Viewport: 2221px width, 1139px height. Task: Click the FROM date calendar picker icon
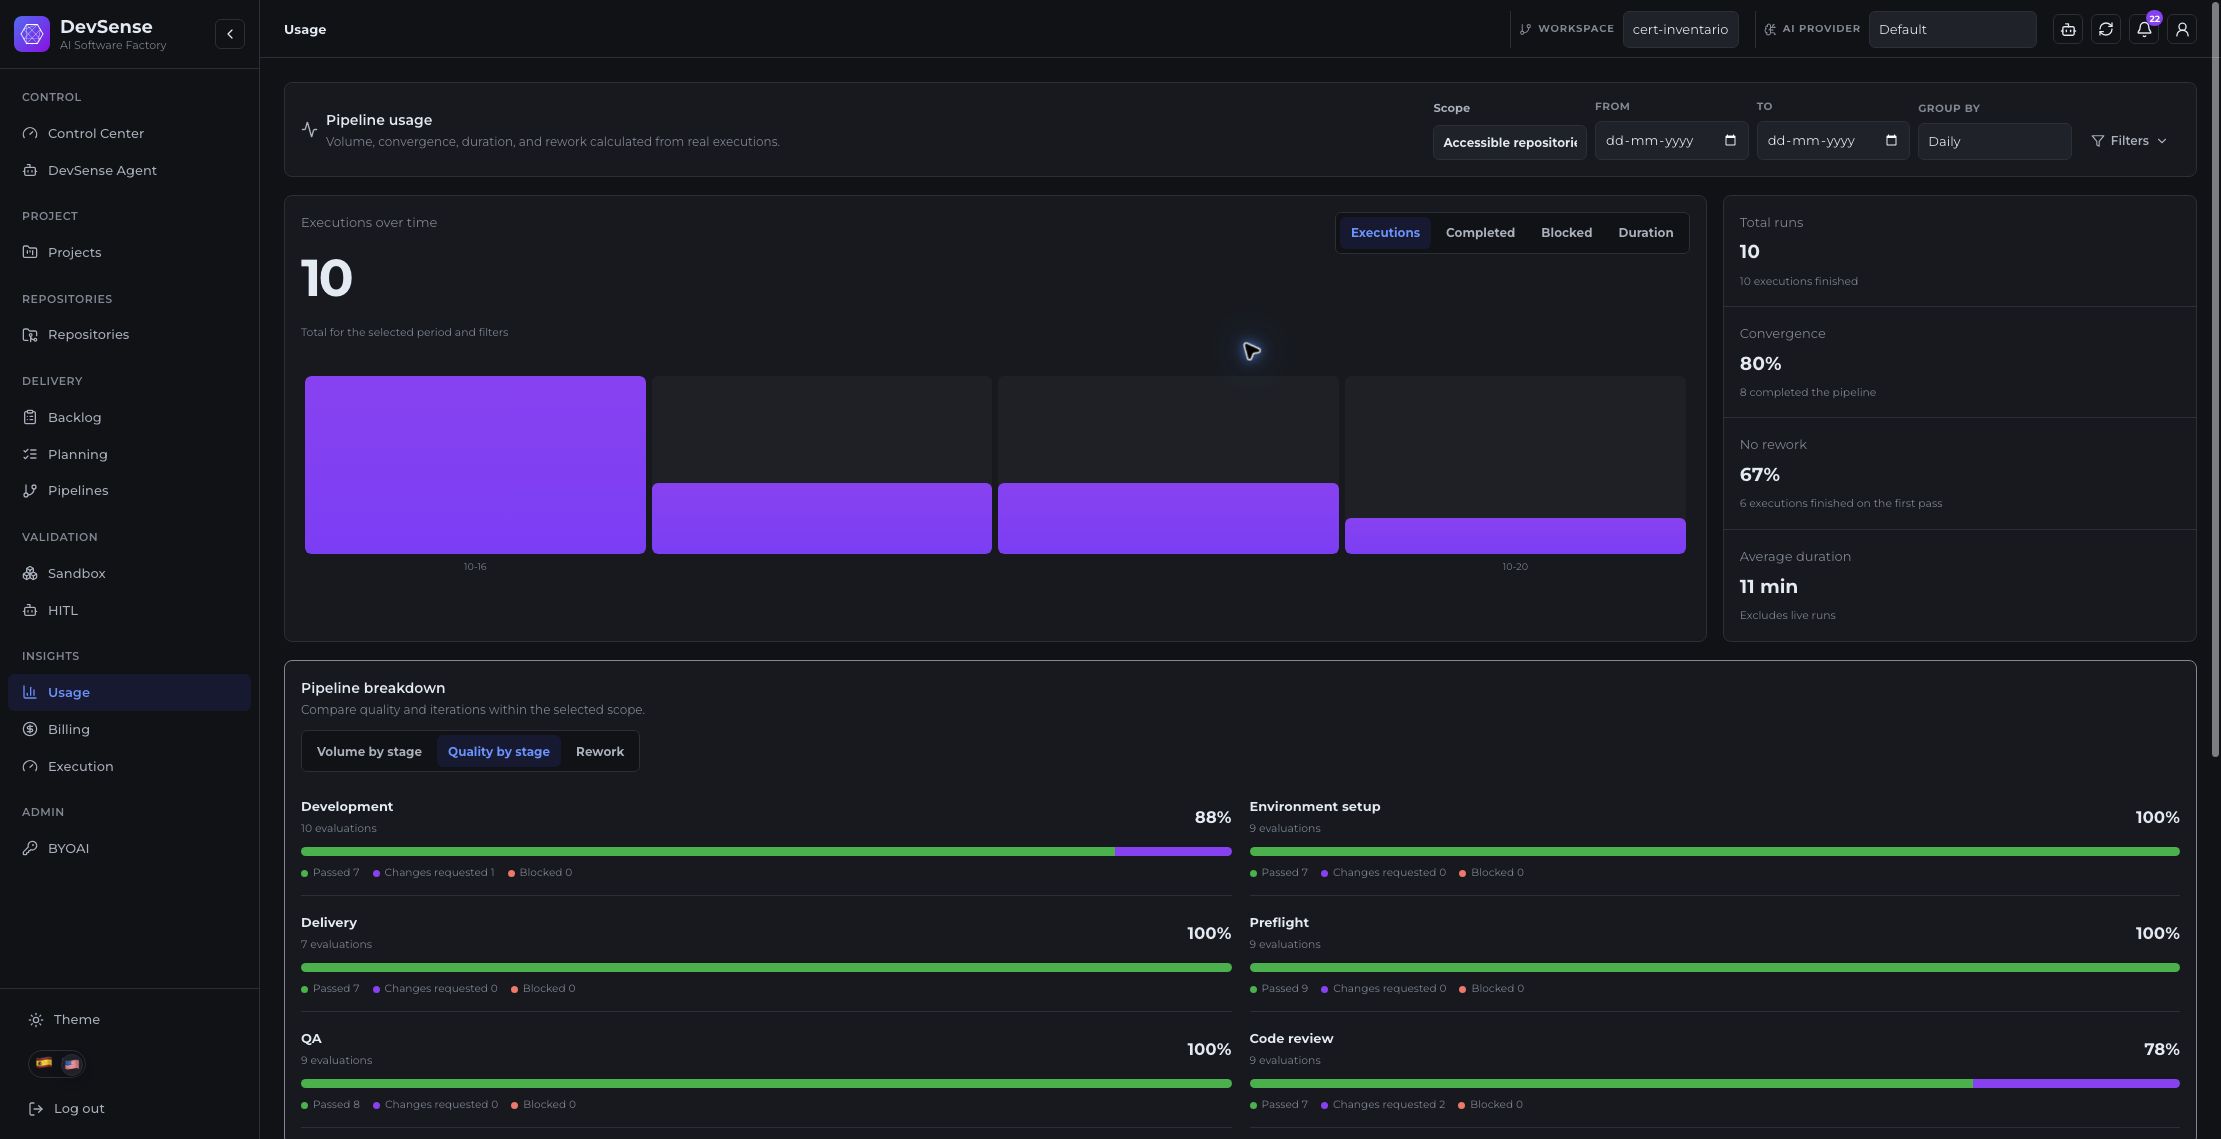click(1730, 140)
